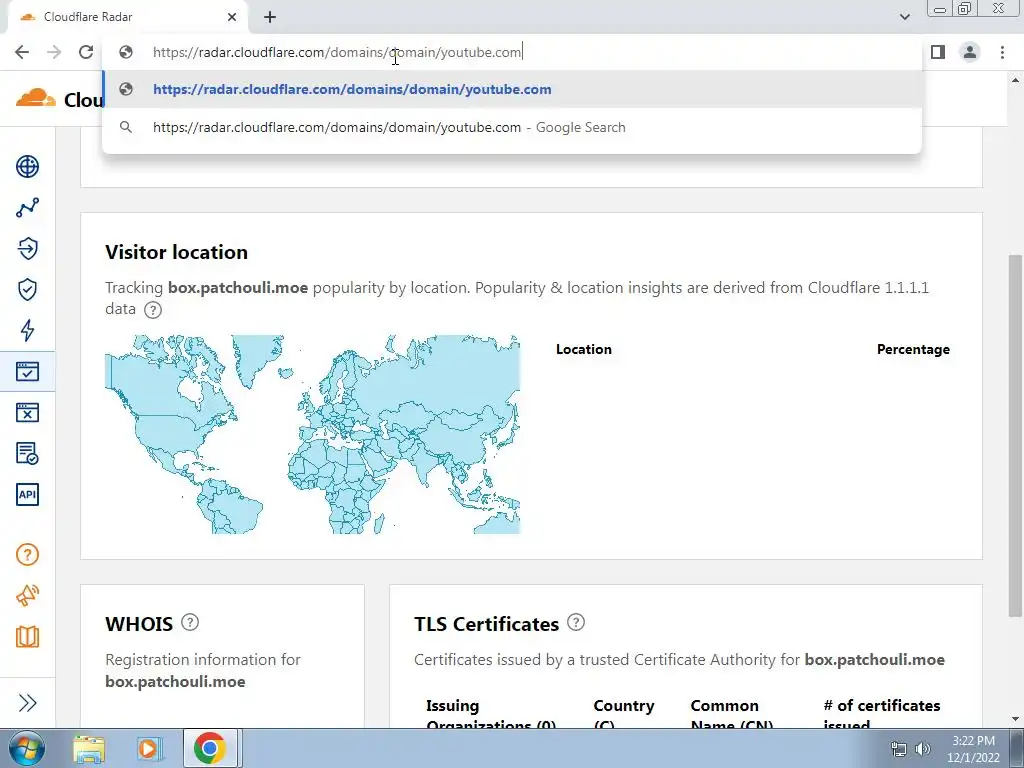Click the TLS Certificates help icon
Screen dimensions: 1024x768
click(575, 622)
